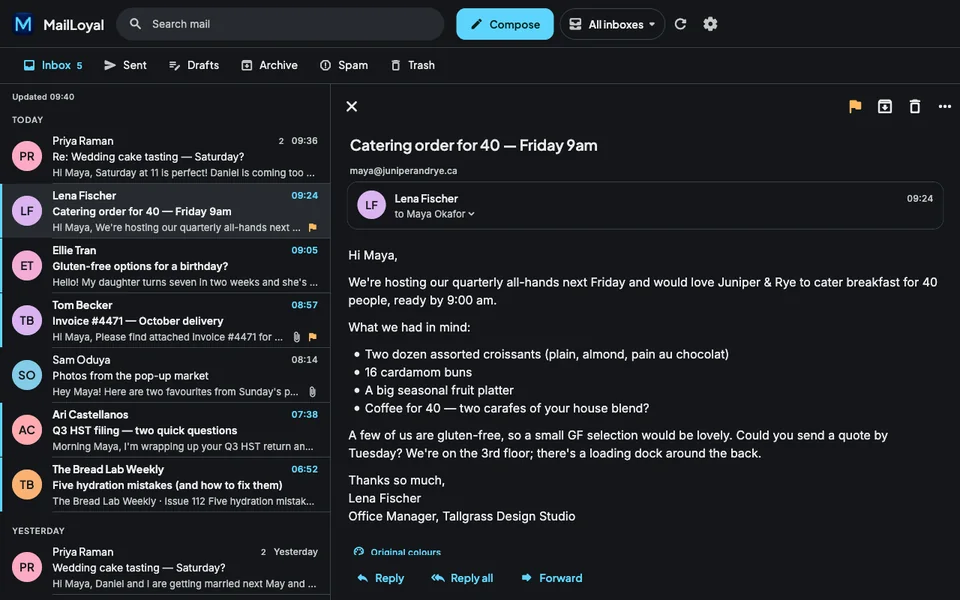Click the Ellie Tran avatar
Viewport: 960px width, 600px height.
[x=27, y=266]
